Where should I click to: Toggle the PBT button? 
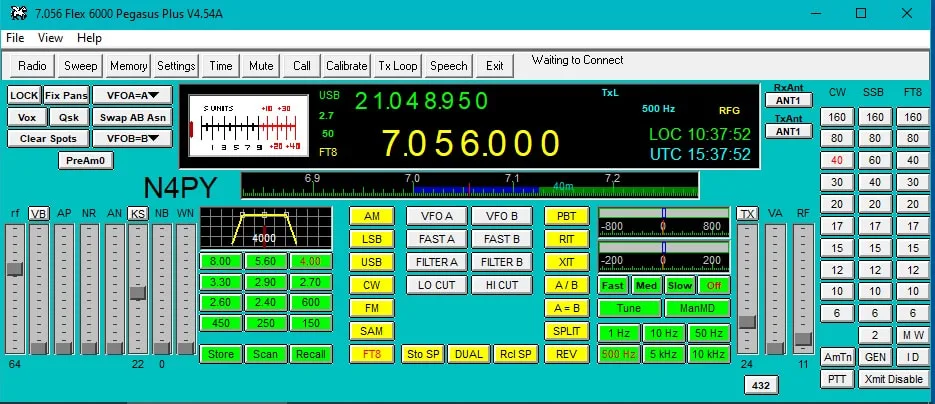click(x=566, y=216)
